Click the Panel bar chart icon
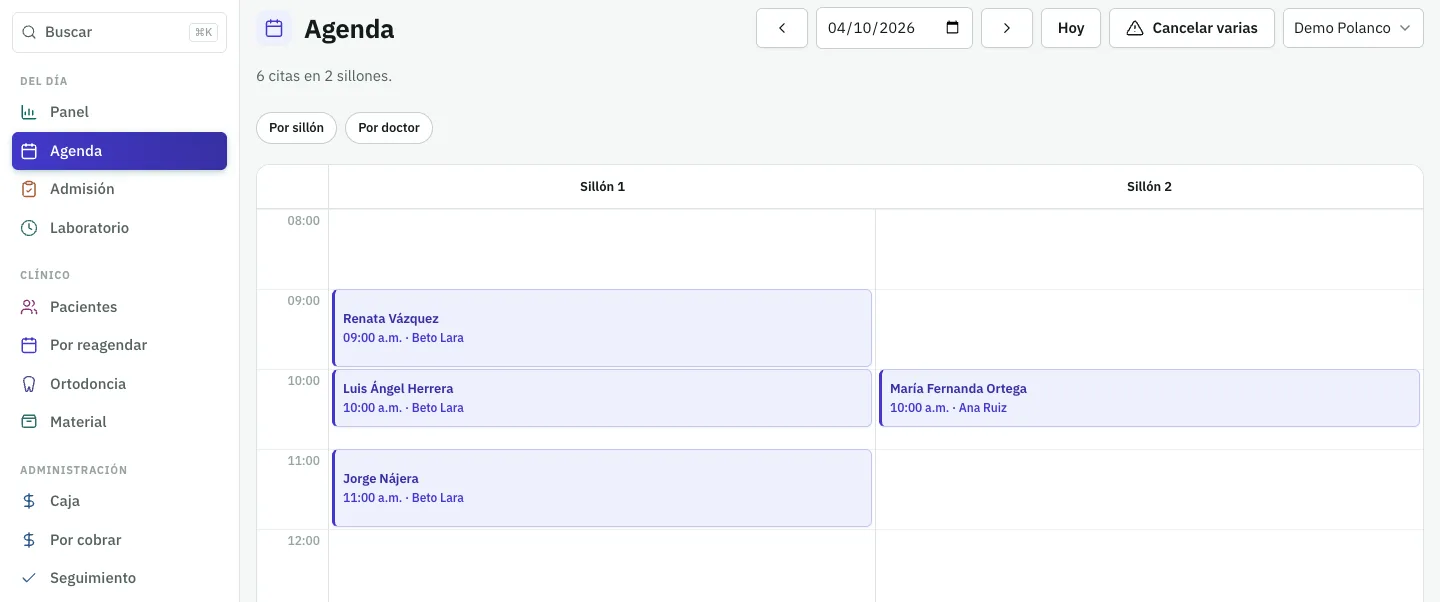The height and width of the screenshot is (602, 1440). pos(29,112)
